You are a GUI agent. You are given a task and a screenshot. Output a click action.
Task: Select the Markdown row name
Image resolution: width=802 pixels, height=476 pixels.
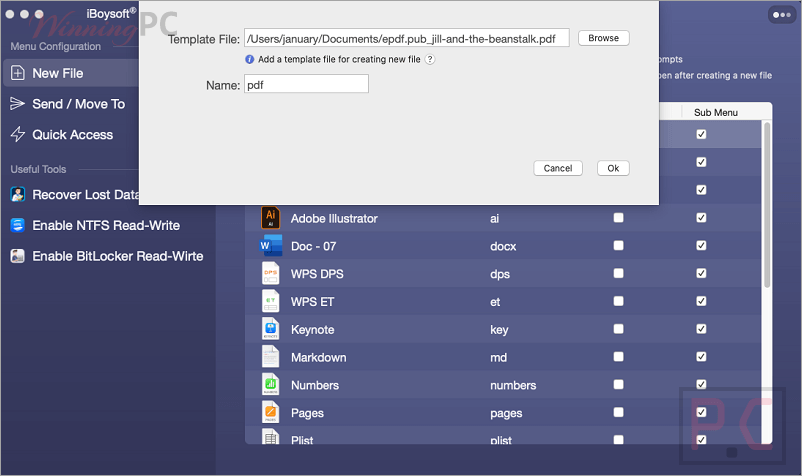[319, 357]
